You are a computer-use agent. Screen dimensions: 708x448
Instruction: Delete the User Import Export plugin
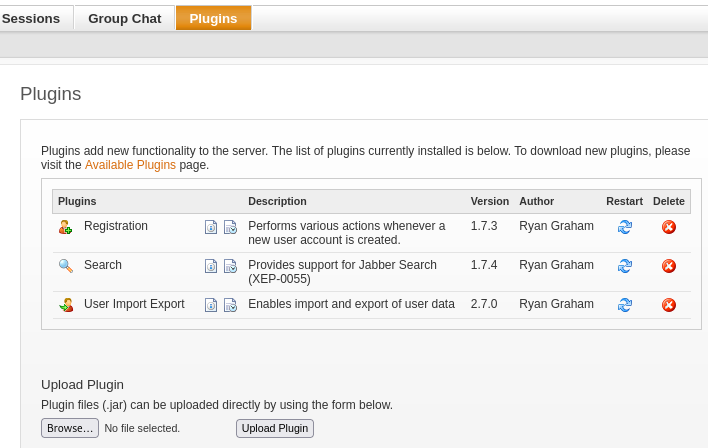669,305
